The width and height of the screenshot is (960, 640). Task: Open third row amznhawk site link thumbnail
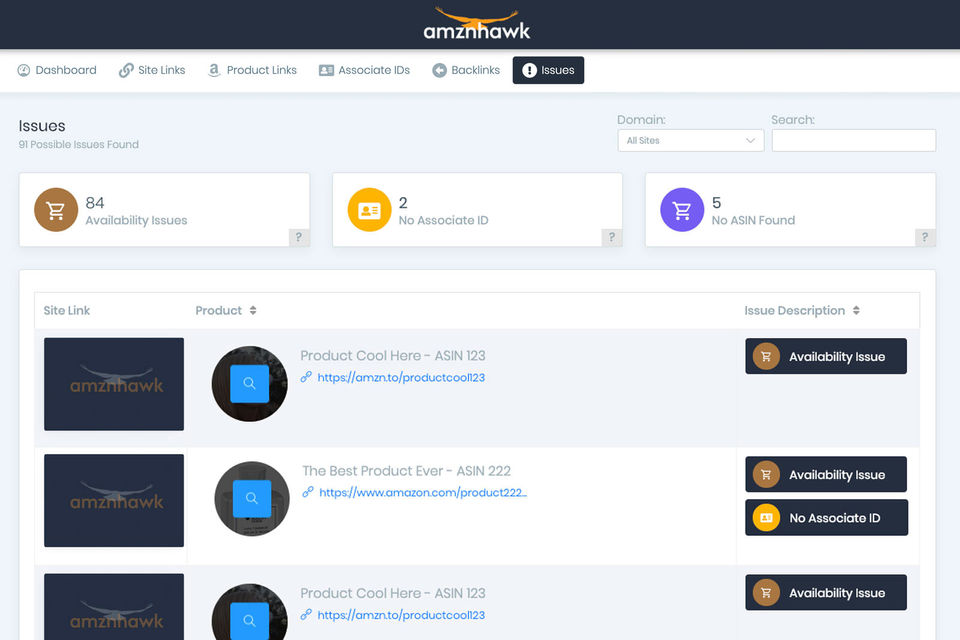[114, 607]
